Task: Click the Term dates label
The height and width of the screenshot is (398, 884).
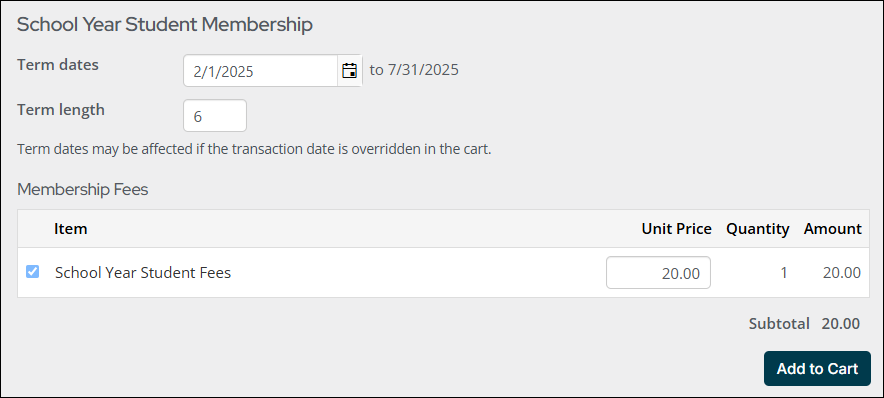Action: 58,65
